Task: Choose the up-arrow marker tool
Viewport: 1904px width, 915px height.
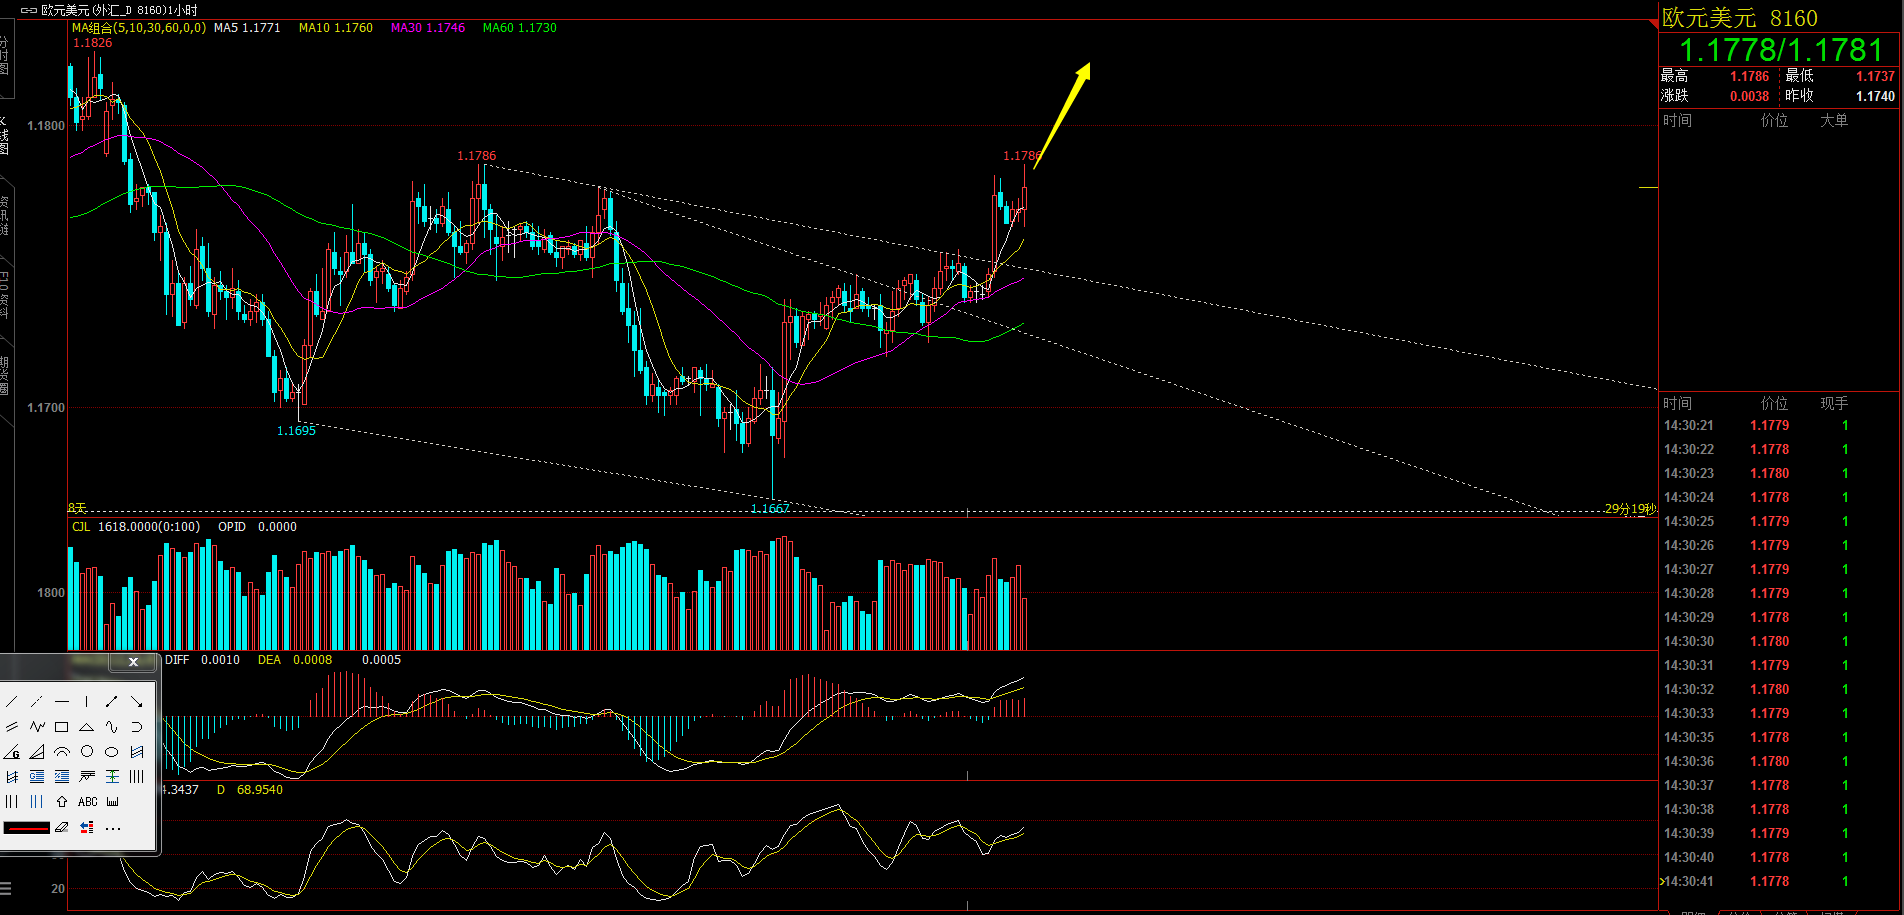Action: 62,802
